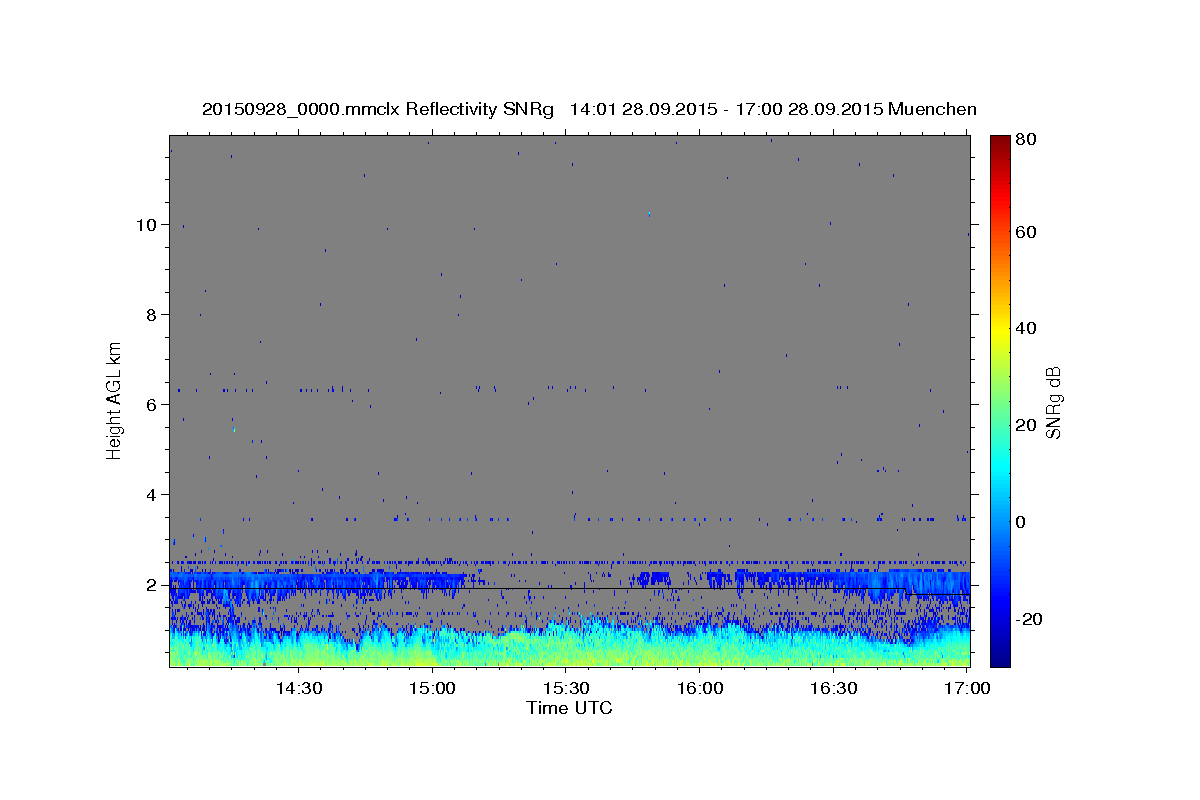
Task: Click the 'Time UTC' axis label
Action: click(x=569, y=708)
